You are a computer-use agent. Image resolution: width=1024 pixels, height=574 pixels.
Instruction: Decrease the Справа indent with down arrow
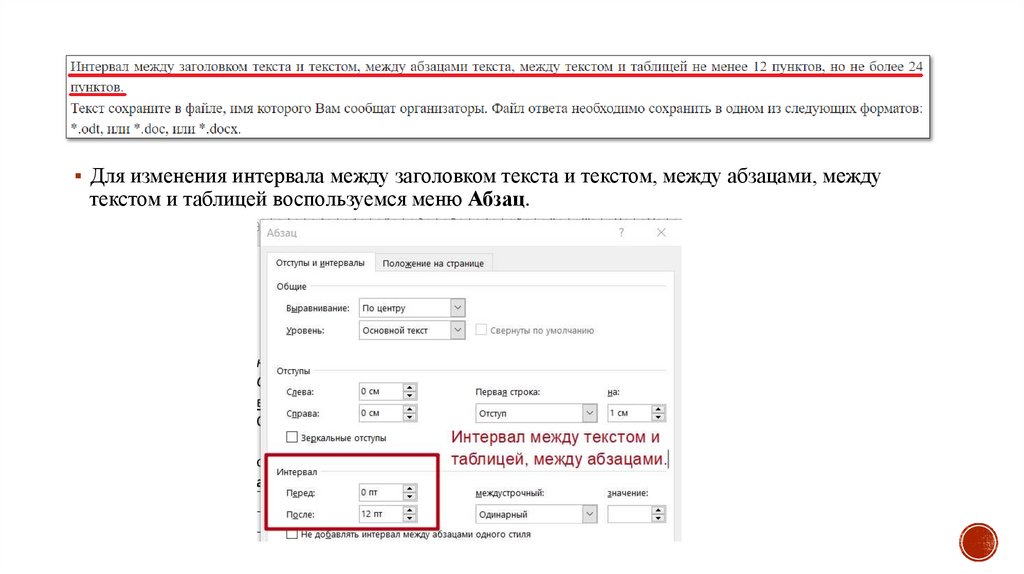point(409,417)
